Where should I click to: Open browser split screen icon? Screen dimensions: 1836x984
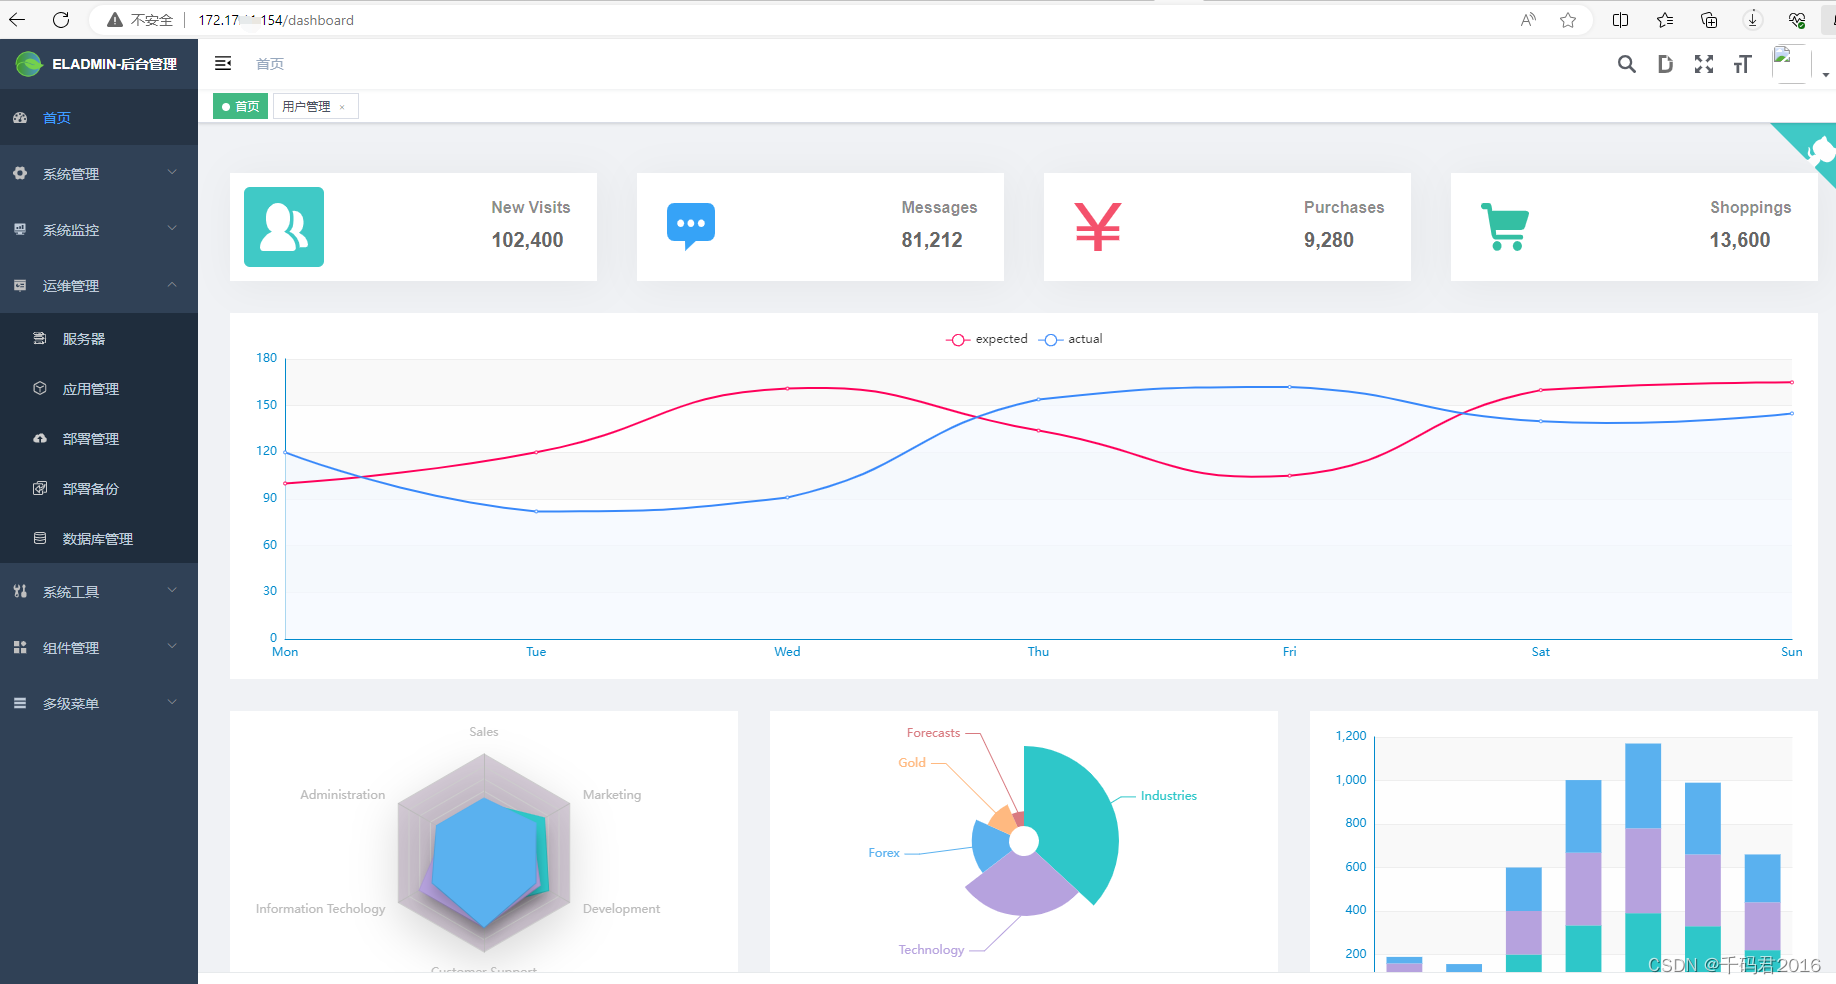pyautogui.click(x=1621, y=20)
